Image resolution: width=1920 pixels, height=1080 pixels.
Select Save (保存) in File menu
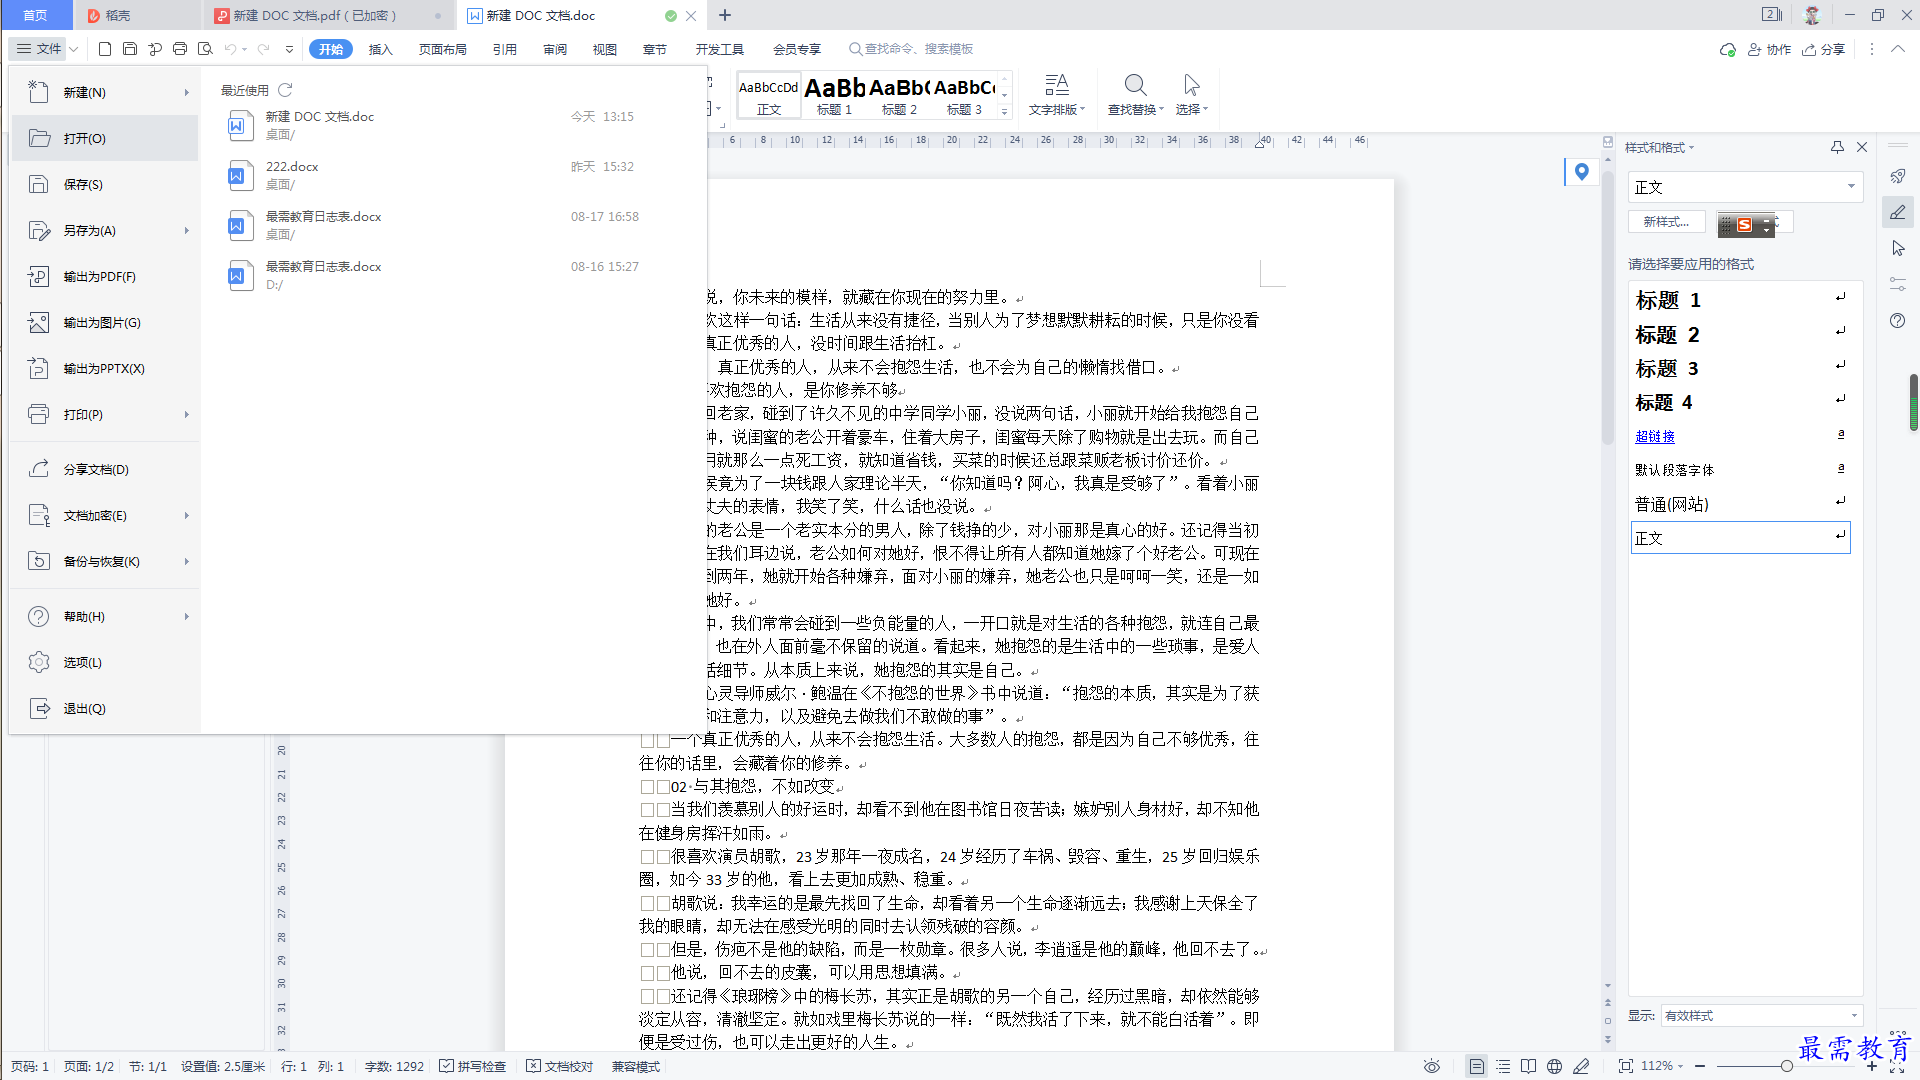(x=105, y=184)
